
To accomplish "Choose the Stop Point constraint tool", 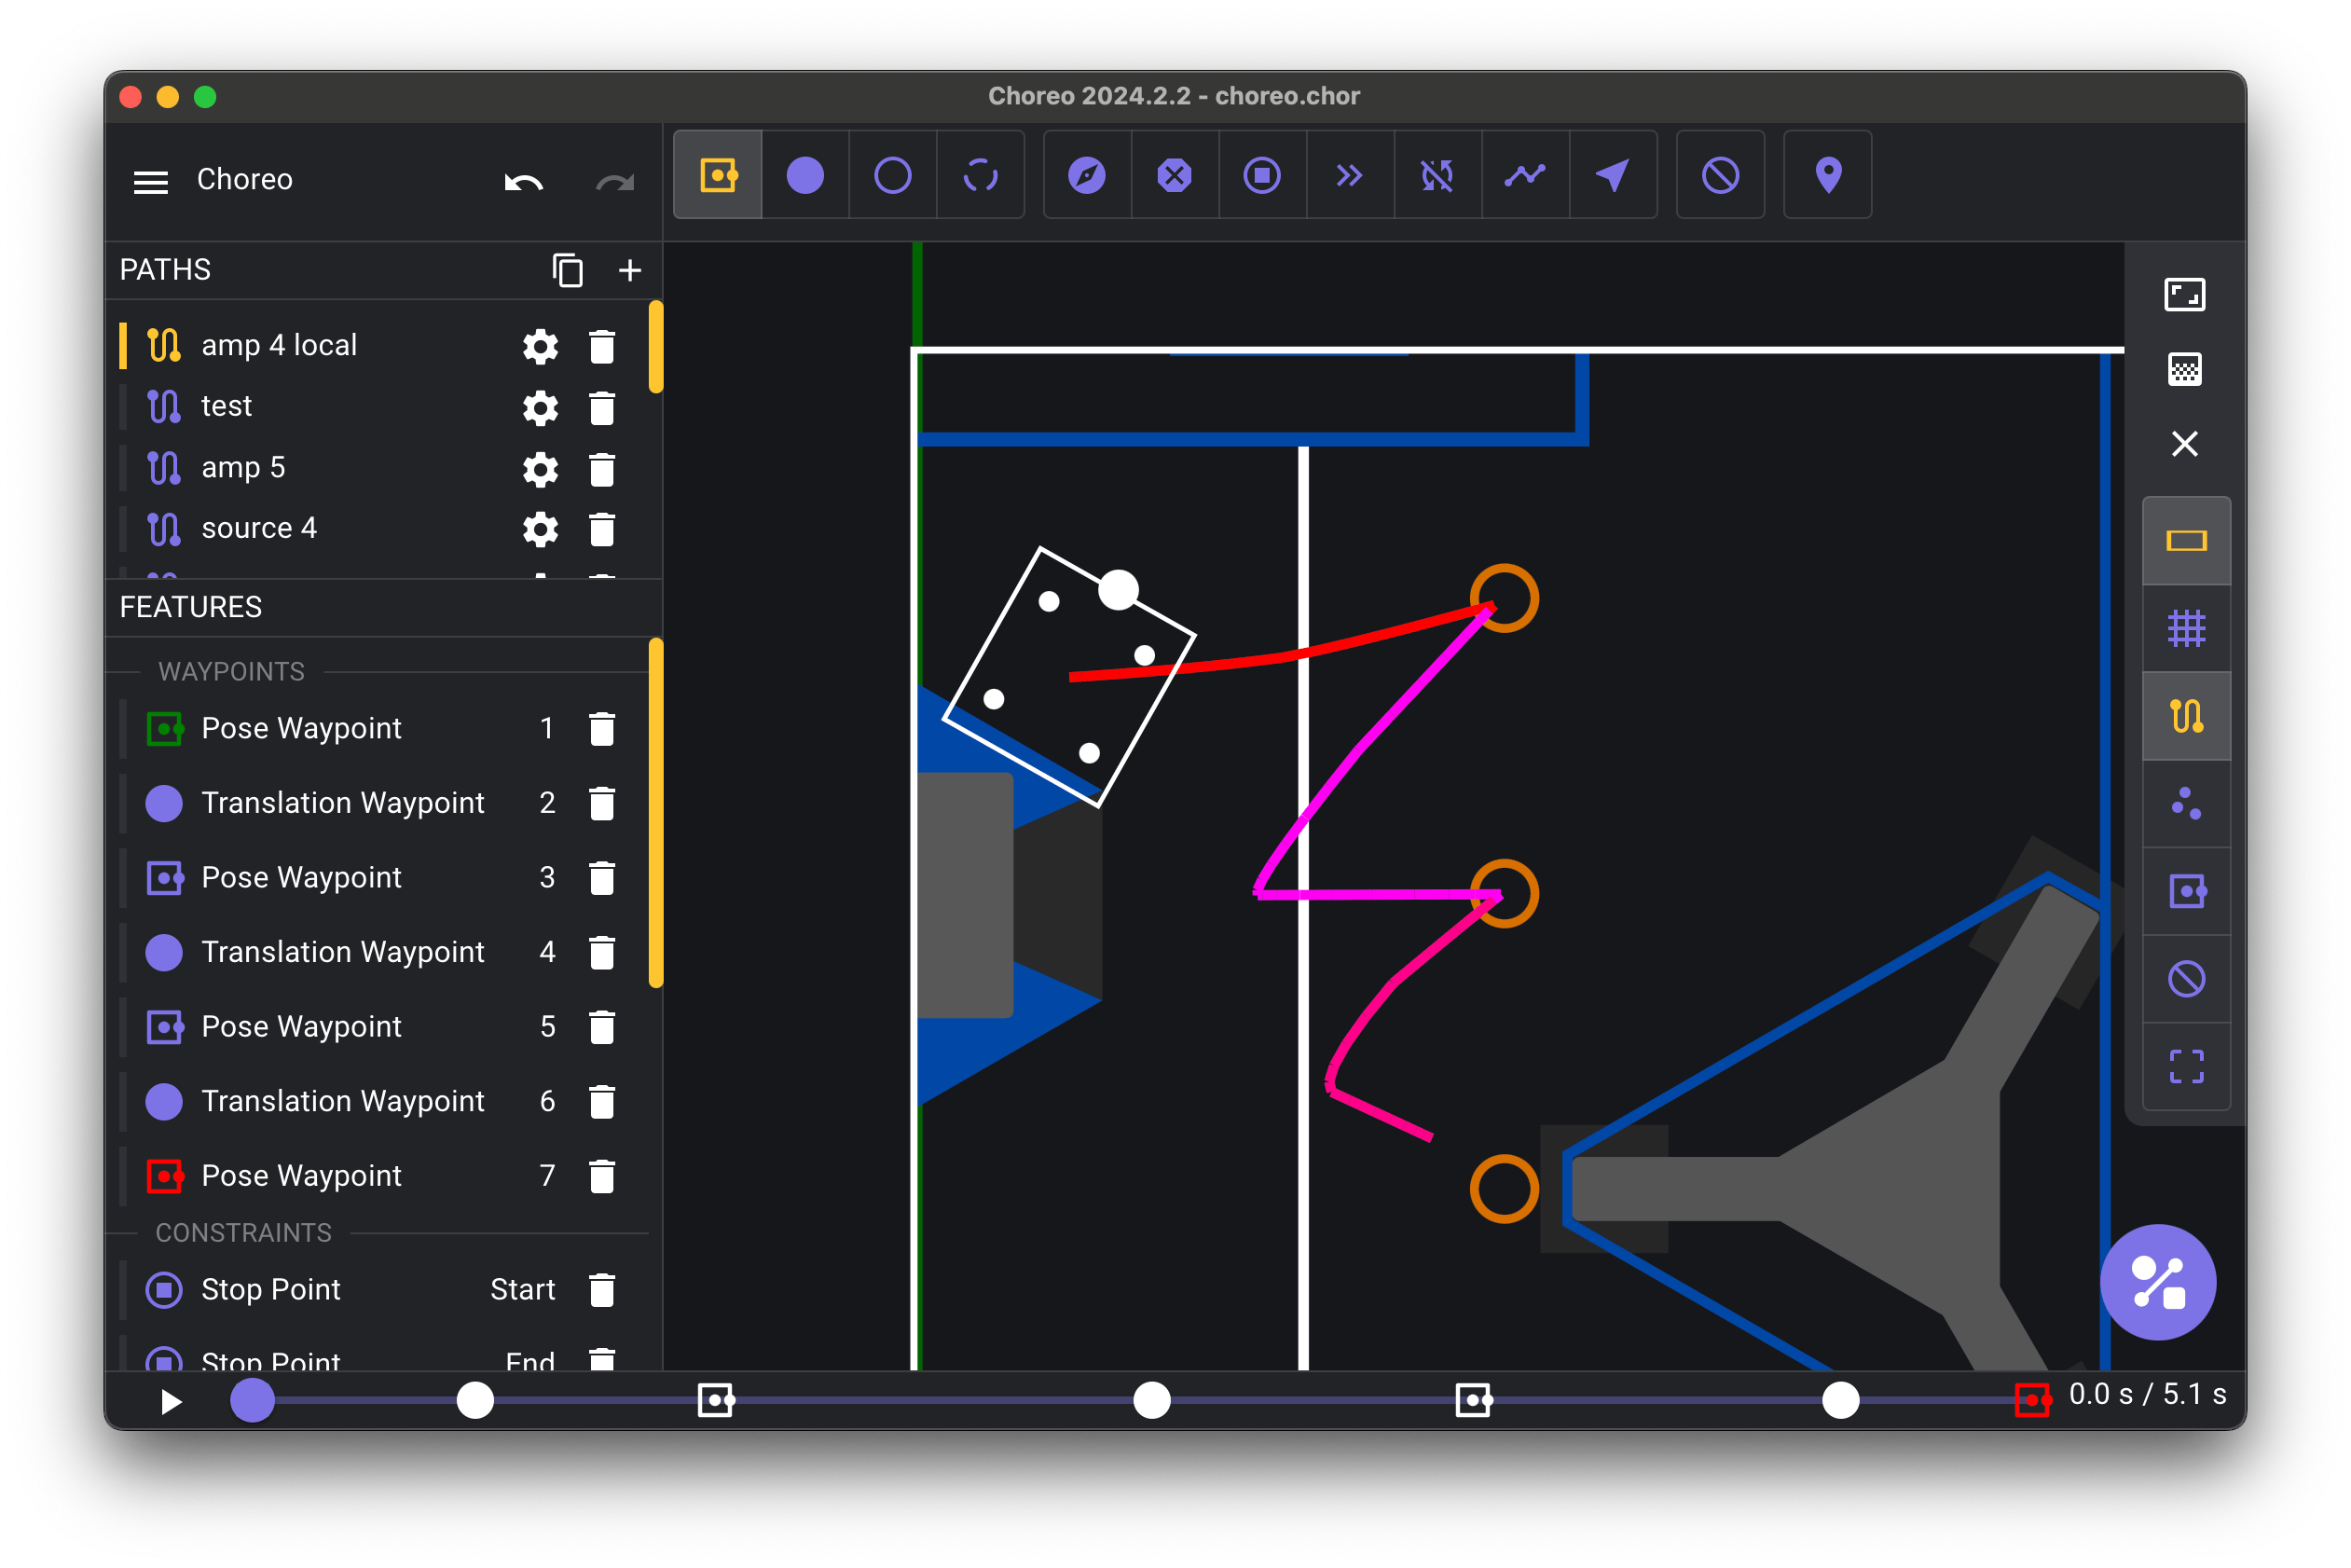I will [x=1261, y=176].
